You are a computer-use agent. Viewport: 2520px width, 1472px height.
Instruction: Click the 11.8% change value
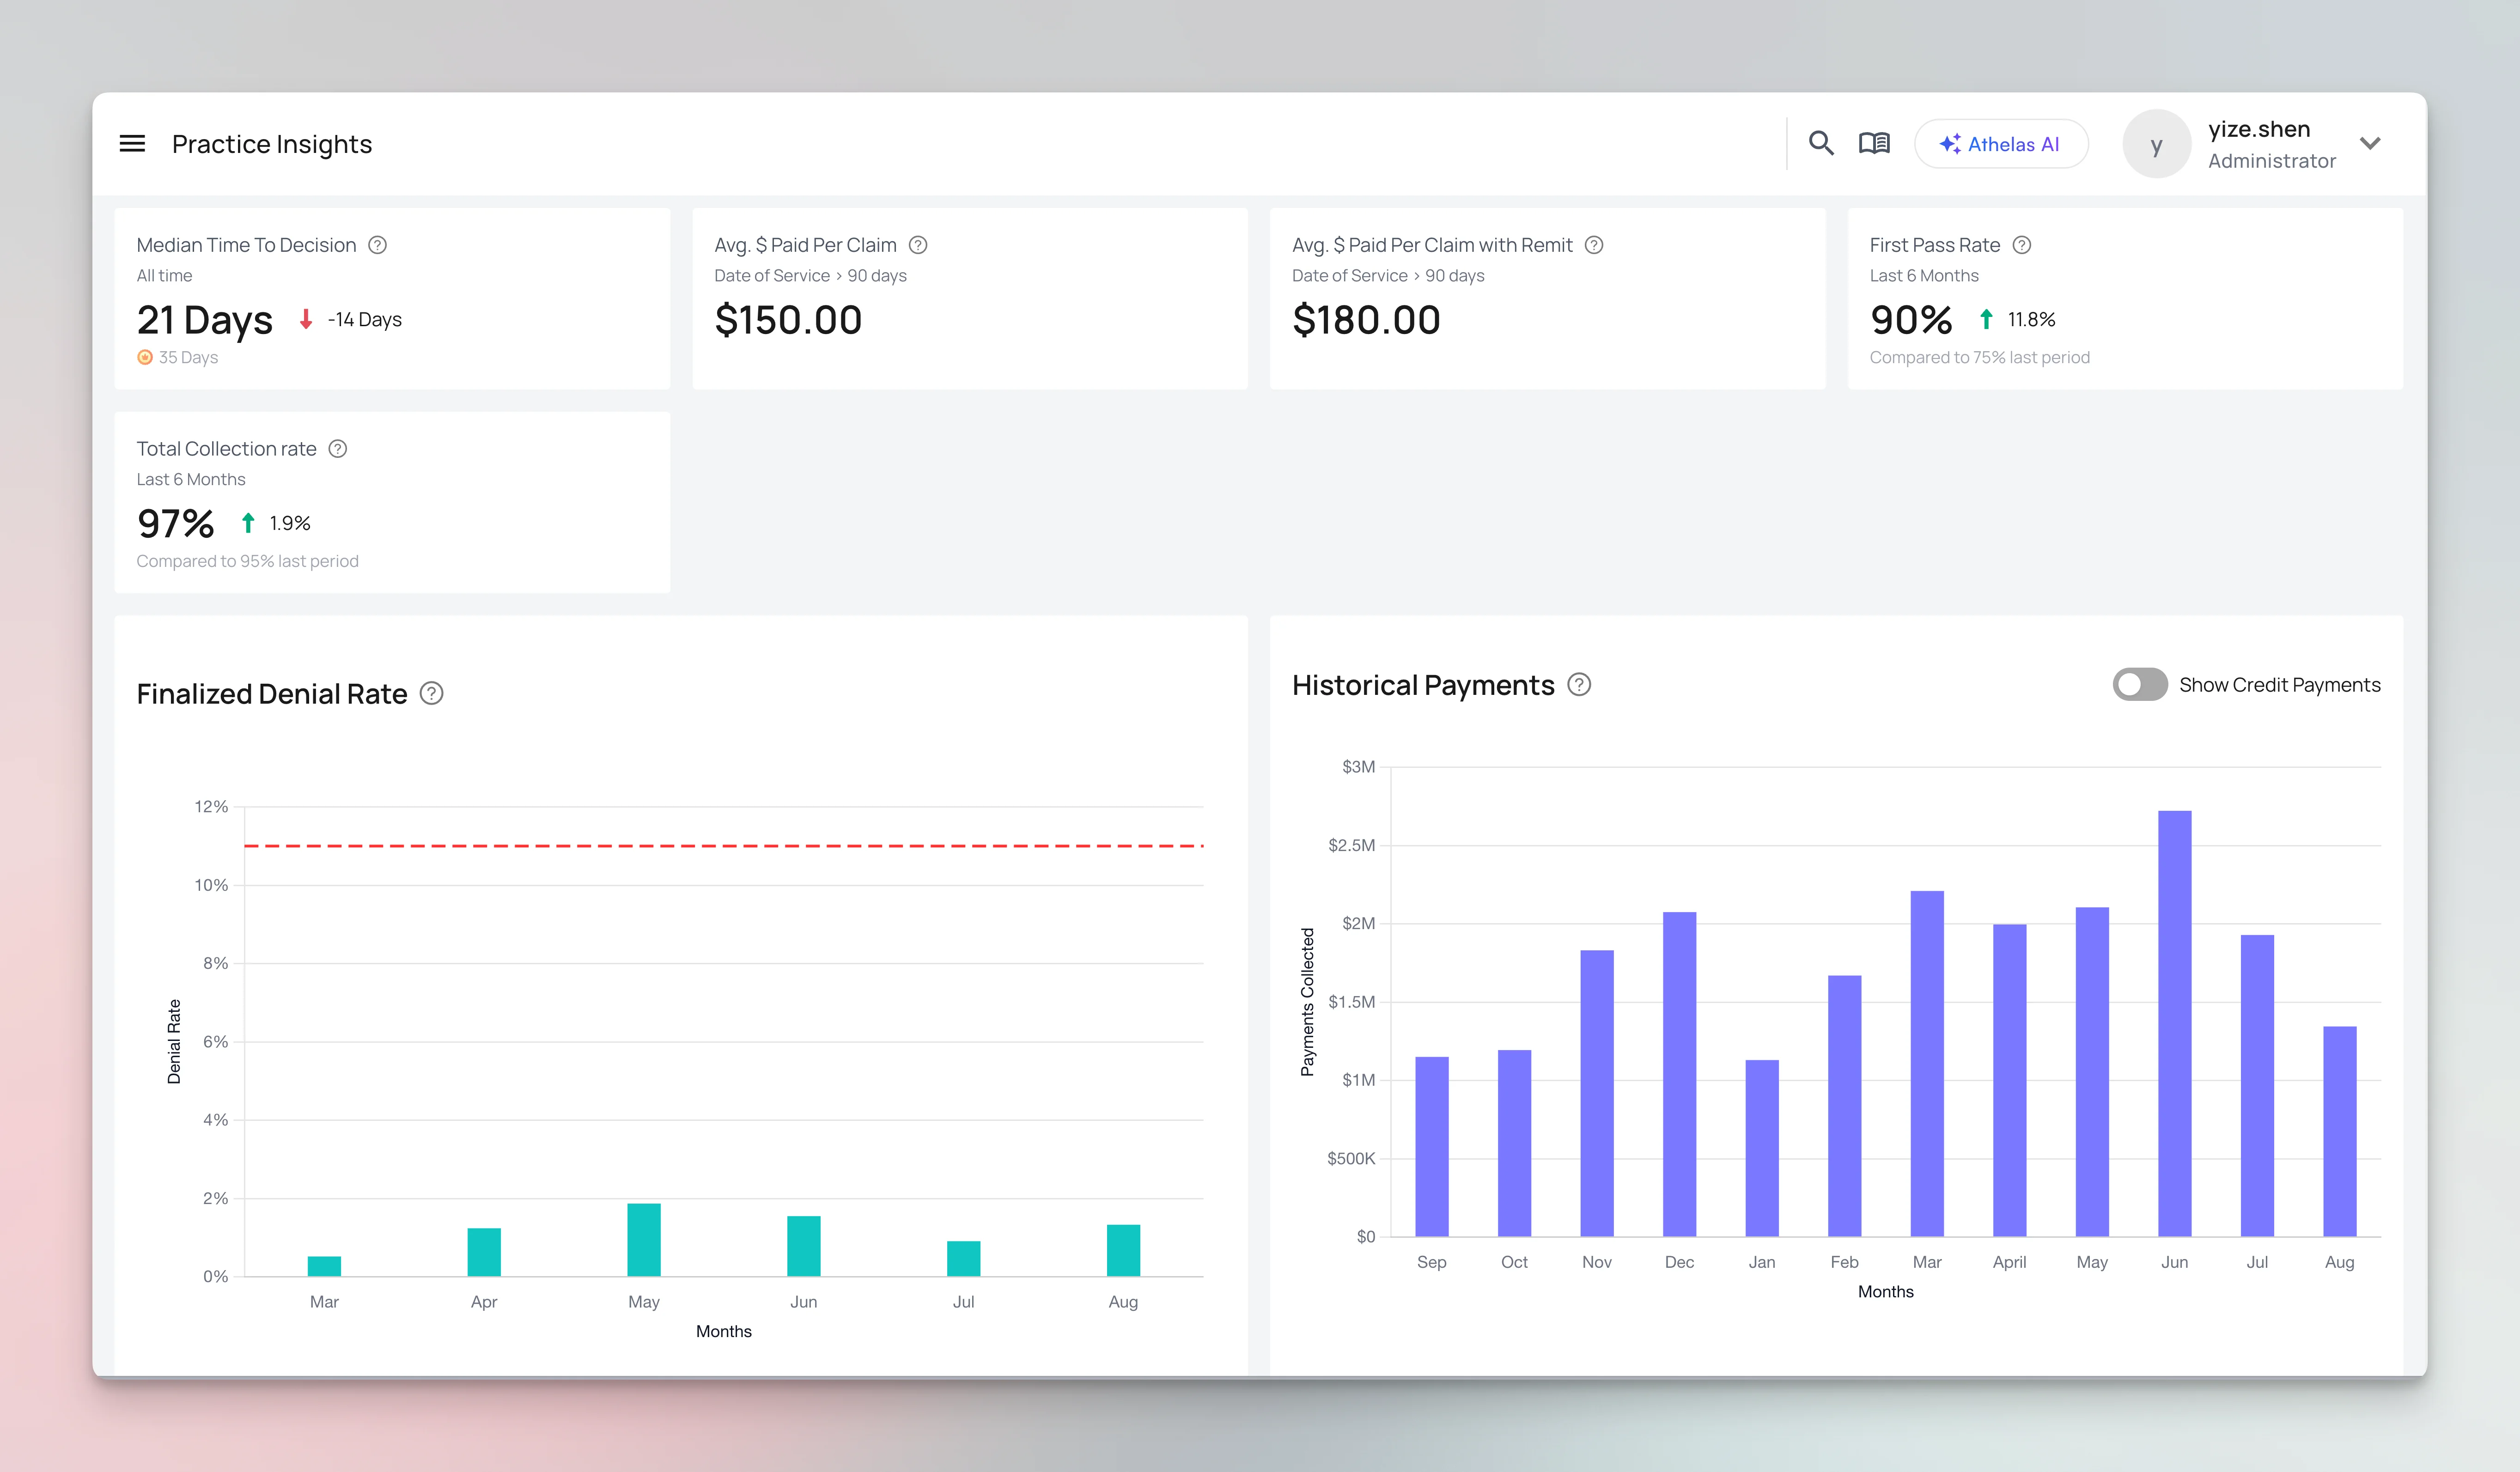[x=2032, y=320]
